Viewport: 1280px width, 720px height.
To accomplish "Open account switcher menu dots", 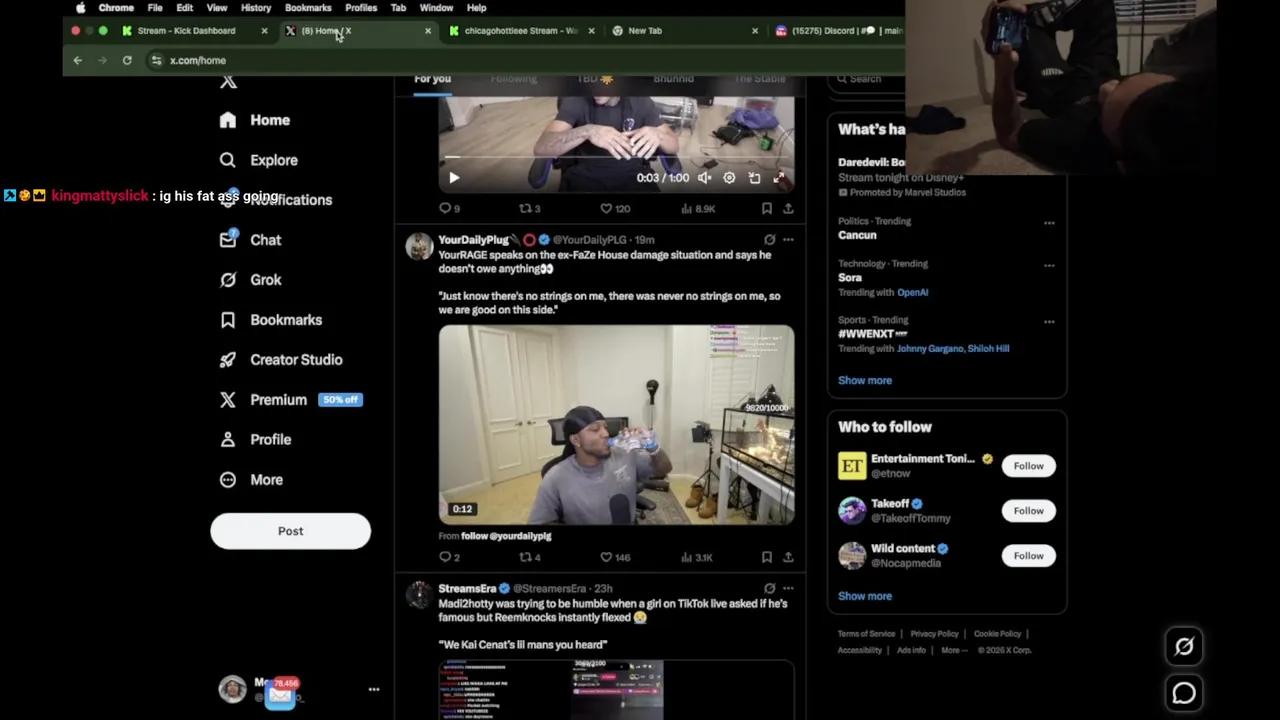I will (374, 690).
